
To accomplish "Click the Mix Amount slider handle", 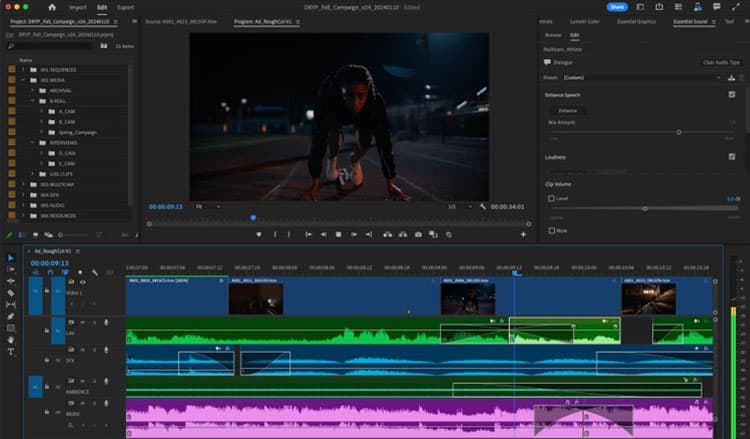I will 679,132.
